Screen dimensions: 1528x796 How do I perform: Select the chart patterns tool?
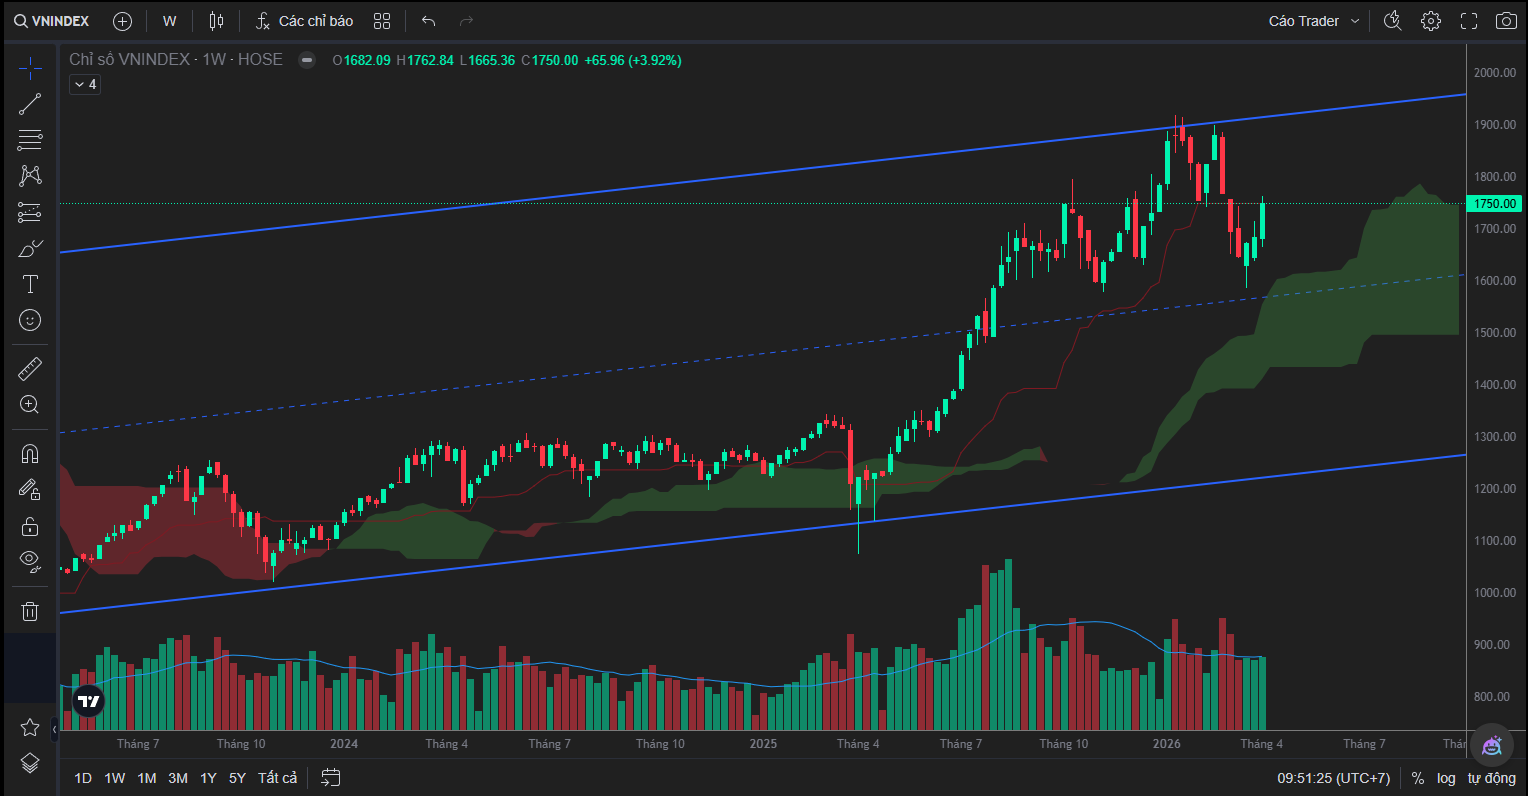coord(30,176)
